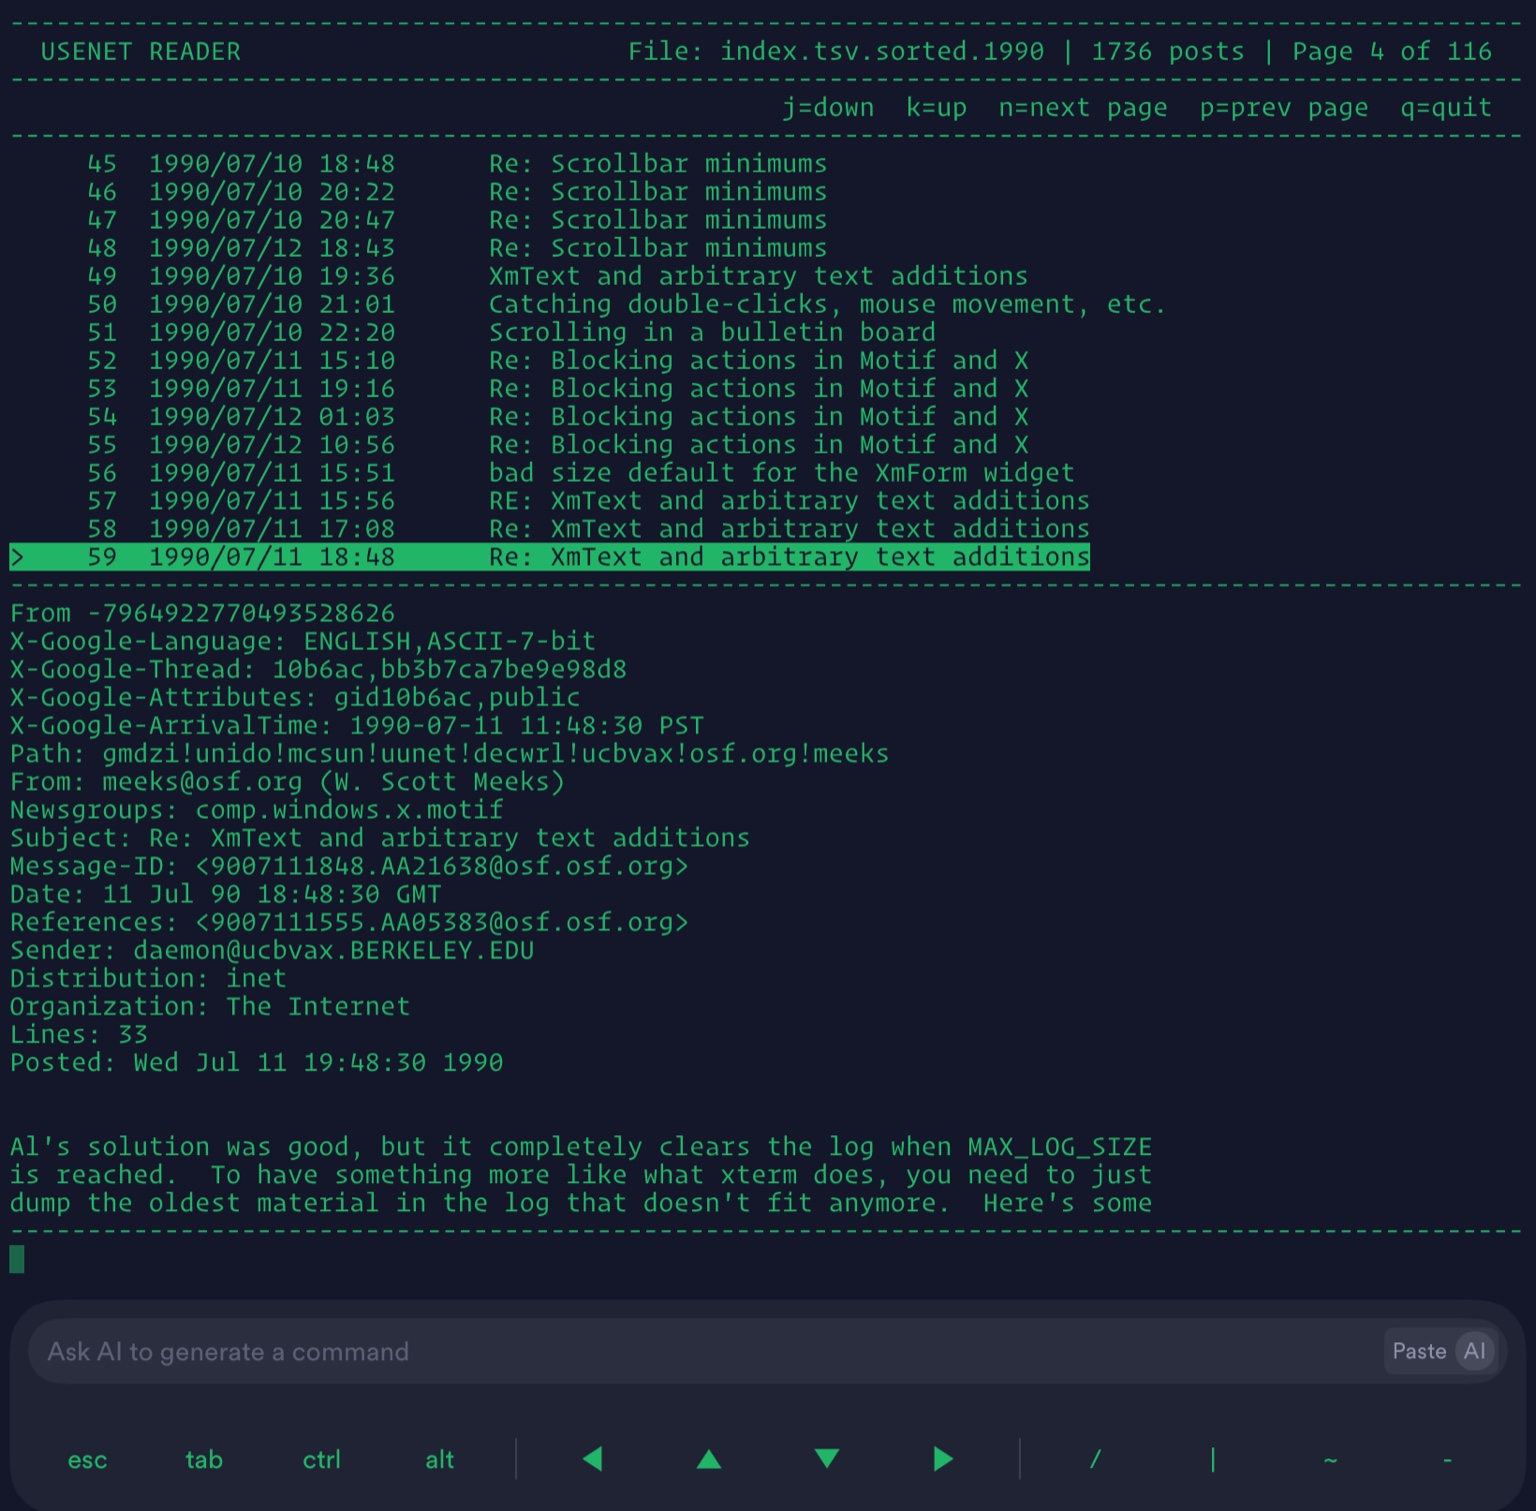Viewport: 1536px width, 1511px height.
Task: Click the p=prev page shortcut hint
Action: click(x=1283, y=107)
